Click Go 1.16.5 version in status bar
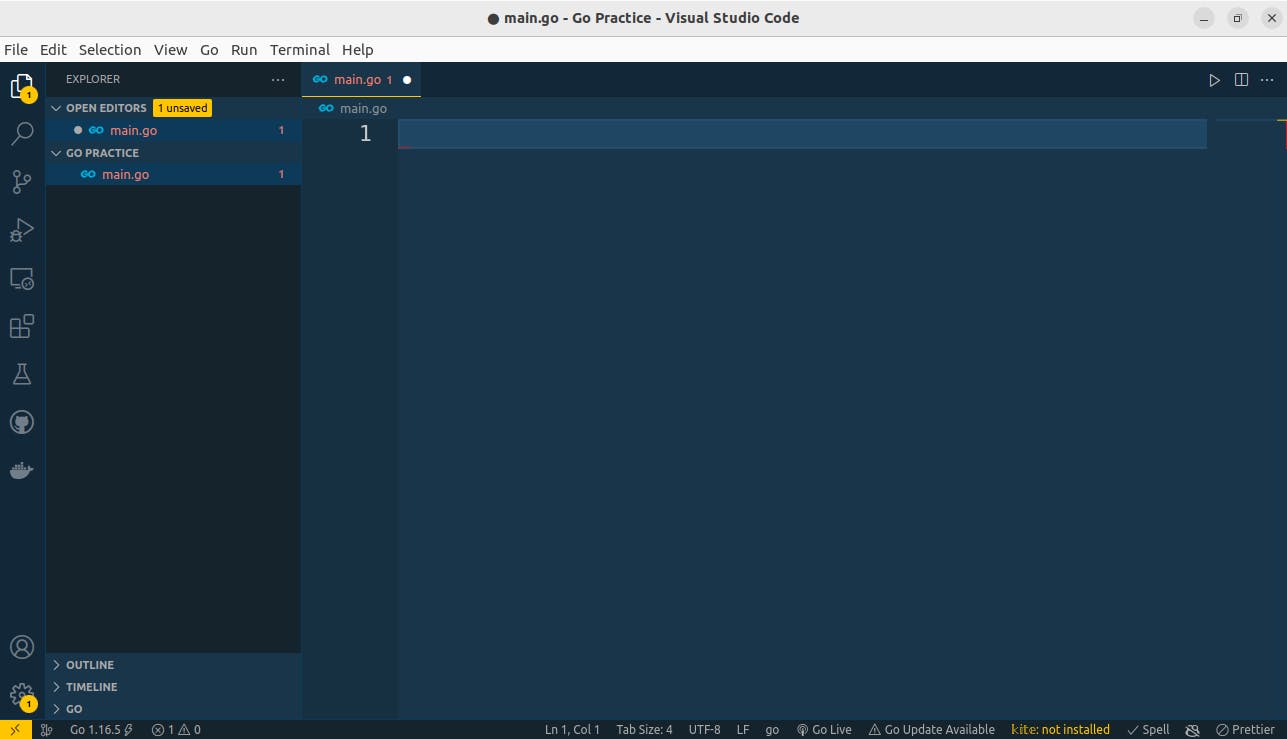 tap(101, 730)
